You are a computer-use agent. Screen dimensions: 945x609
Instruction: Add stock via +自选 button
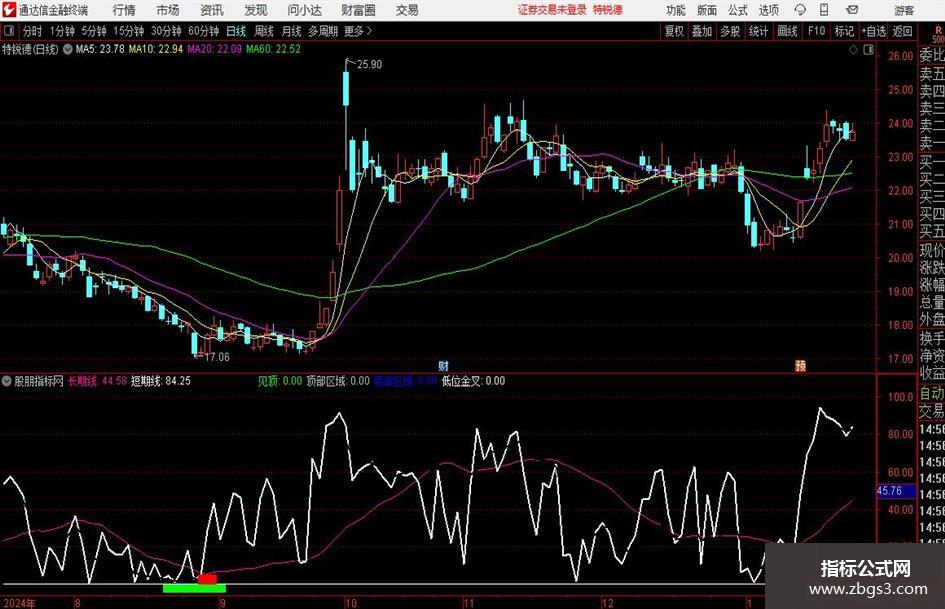pos(874,31)
